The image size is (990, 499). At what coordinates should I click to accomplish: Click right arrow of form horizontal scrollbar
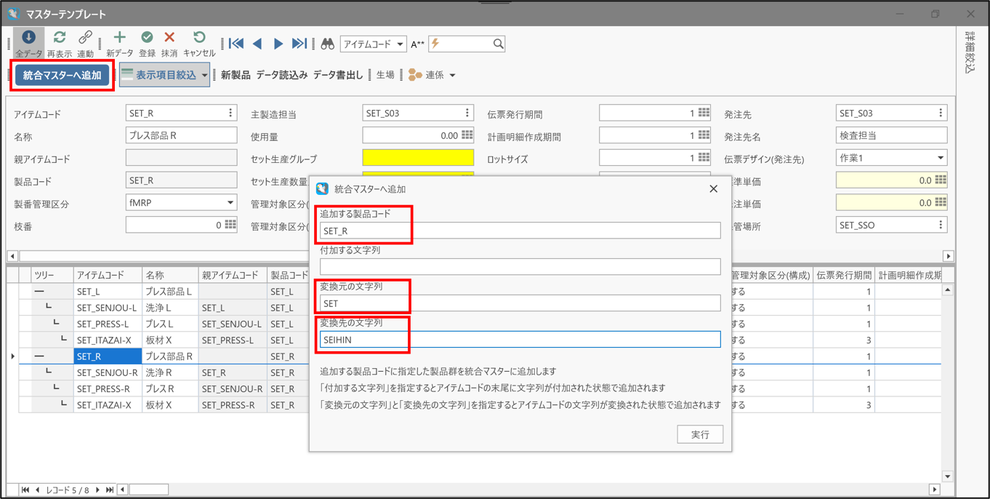coord(948,256)
